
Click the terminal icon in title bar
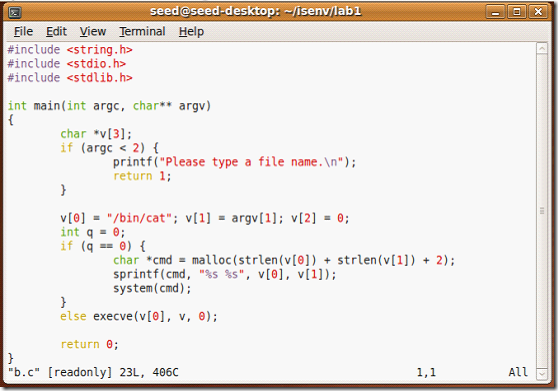(15, 12)
